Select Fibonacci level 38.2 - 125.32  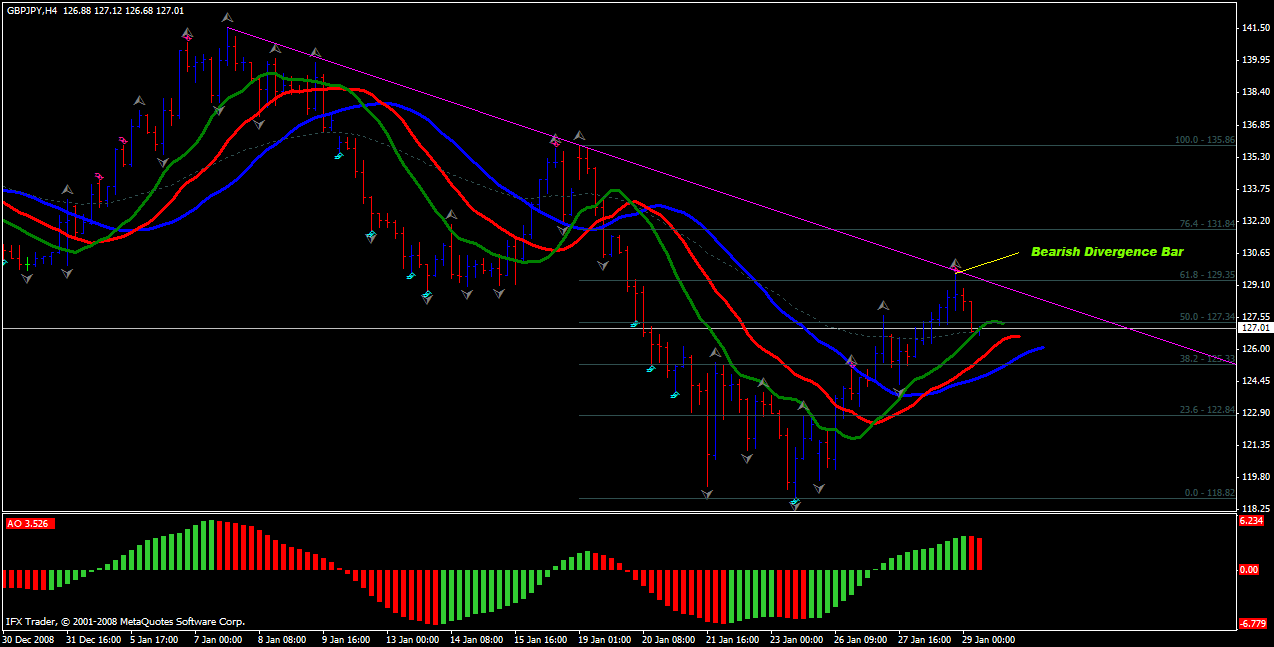tap(1207, 358)
